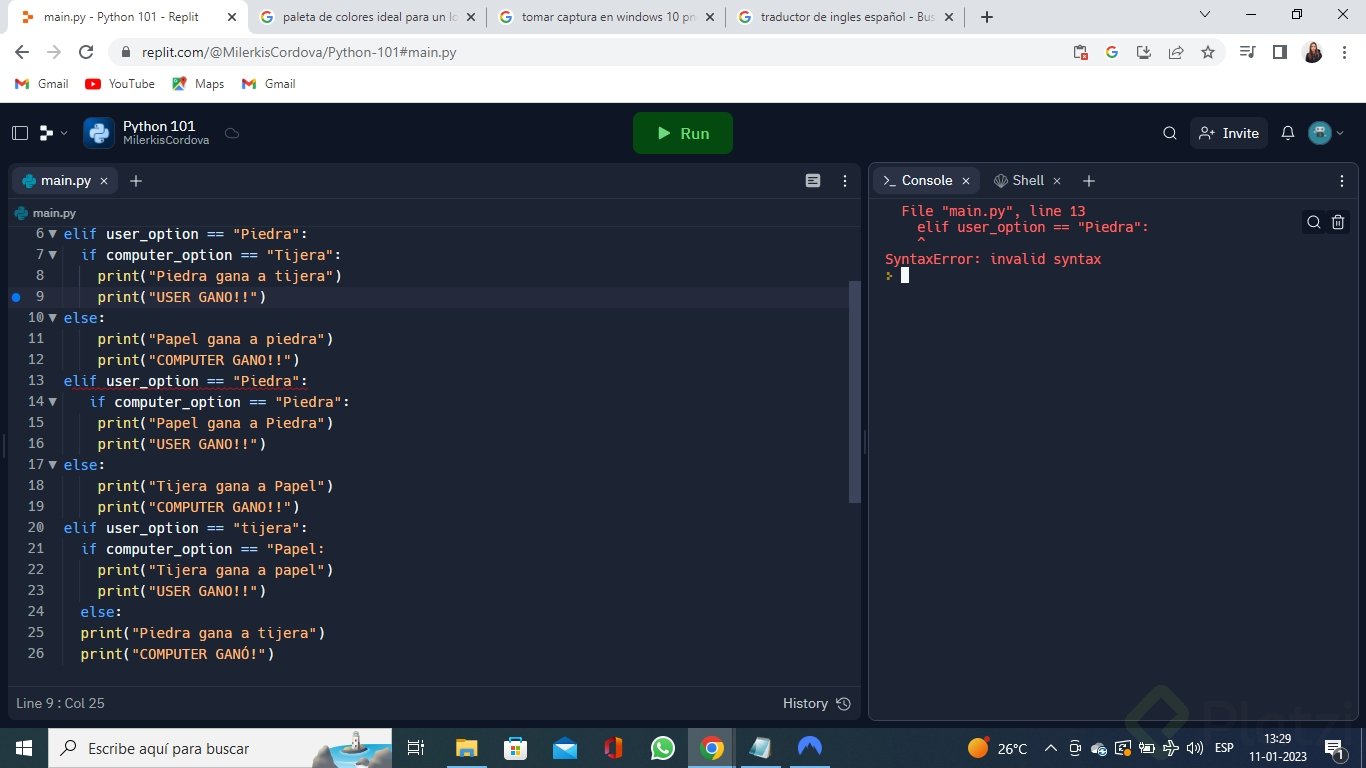
Task: Search the console output
Action: pyautogui.click(x=1314, y=222)
